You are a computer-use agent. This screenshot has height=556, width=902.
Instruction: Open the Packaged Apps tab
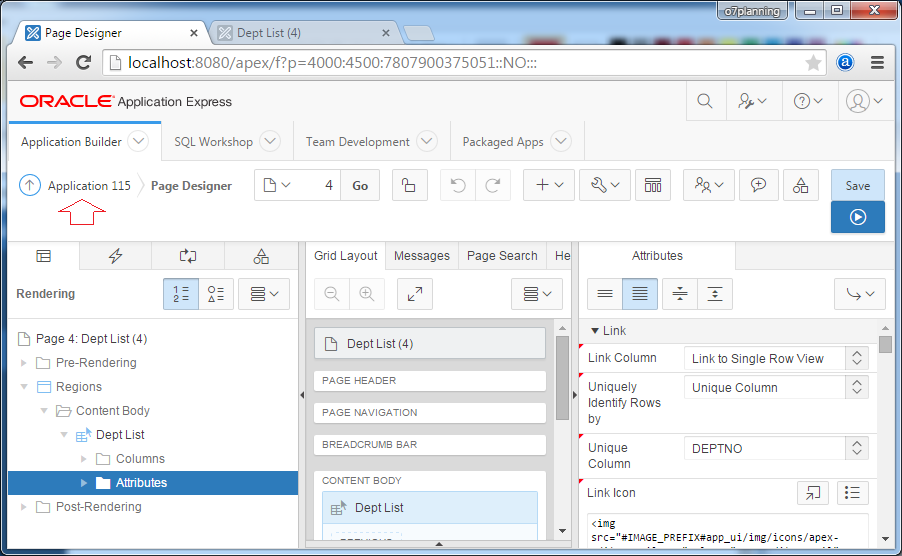coord(503,141)
